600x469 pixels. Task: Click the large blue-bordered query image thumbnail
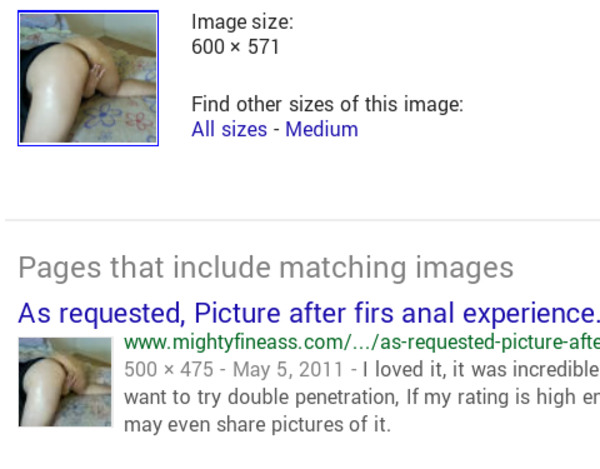88,78
